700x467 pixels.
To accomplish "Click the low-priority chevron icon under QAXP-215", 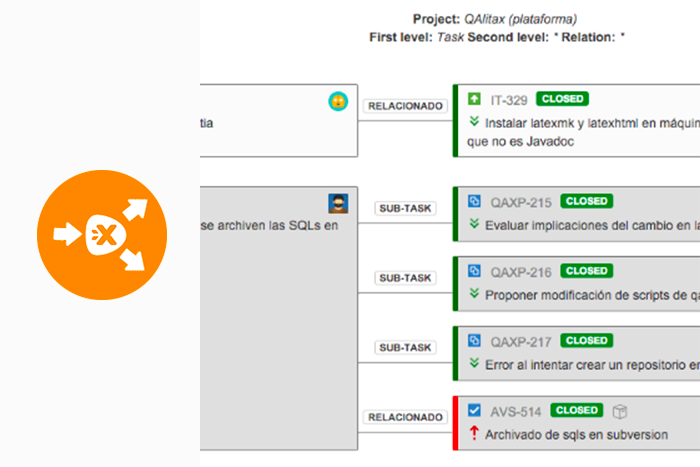I will [x=475, y=225].
